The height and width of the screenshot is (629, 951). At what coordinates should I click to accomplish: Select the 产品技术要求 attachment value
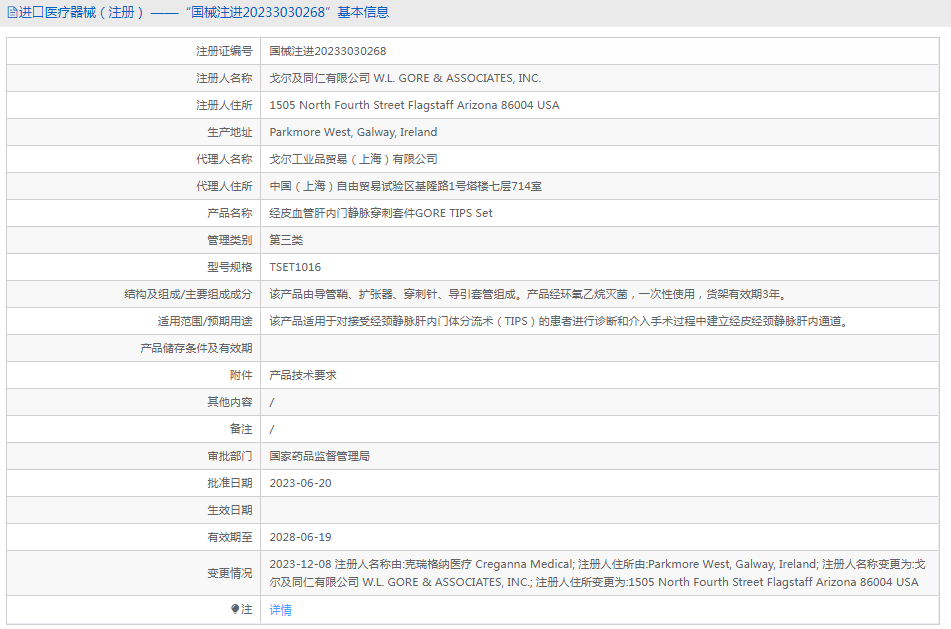click(303, 375)
